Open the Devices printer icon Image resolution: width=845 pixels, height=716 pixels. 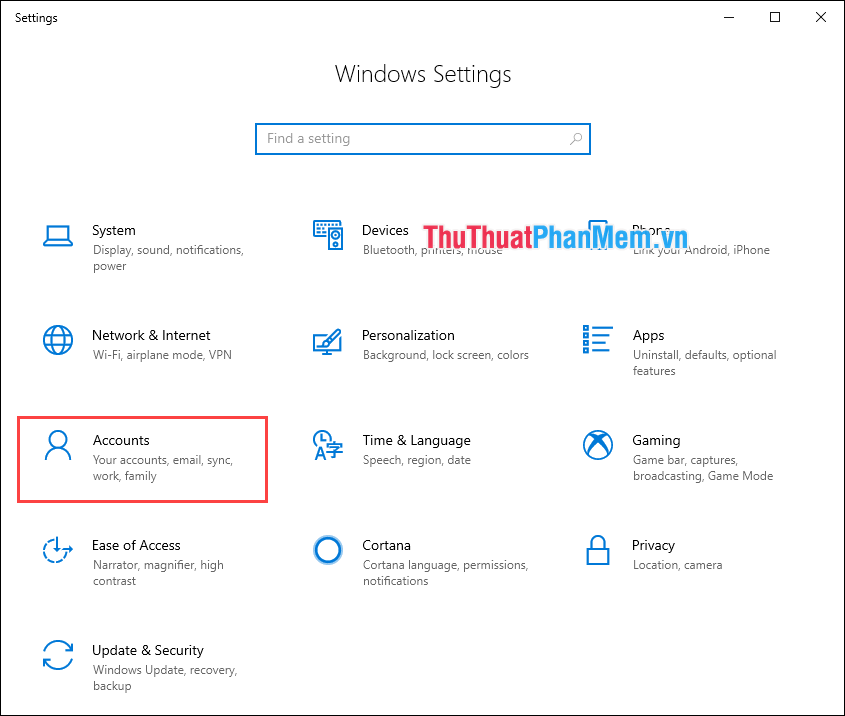[328, 235]
